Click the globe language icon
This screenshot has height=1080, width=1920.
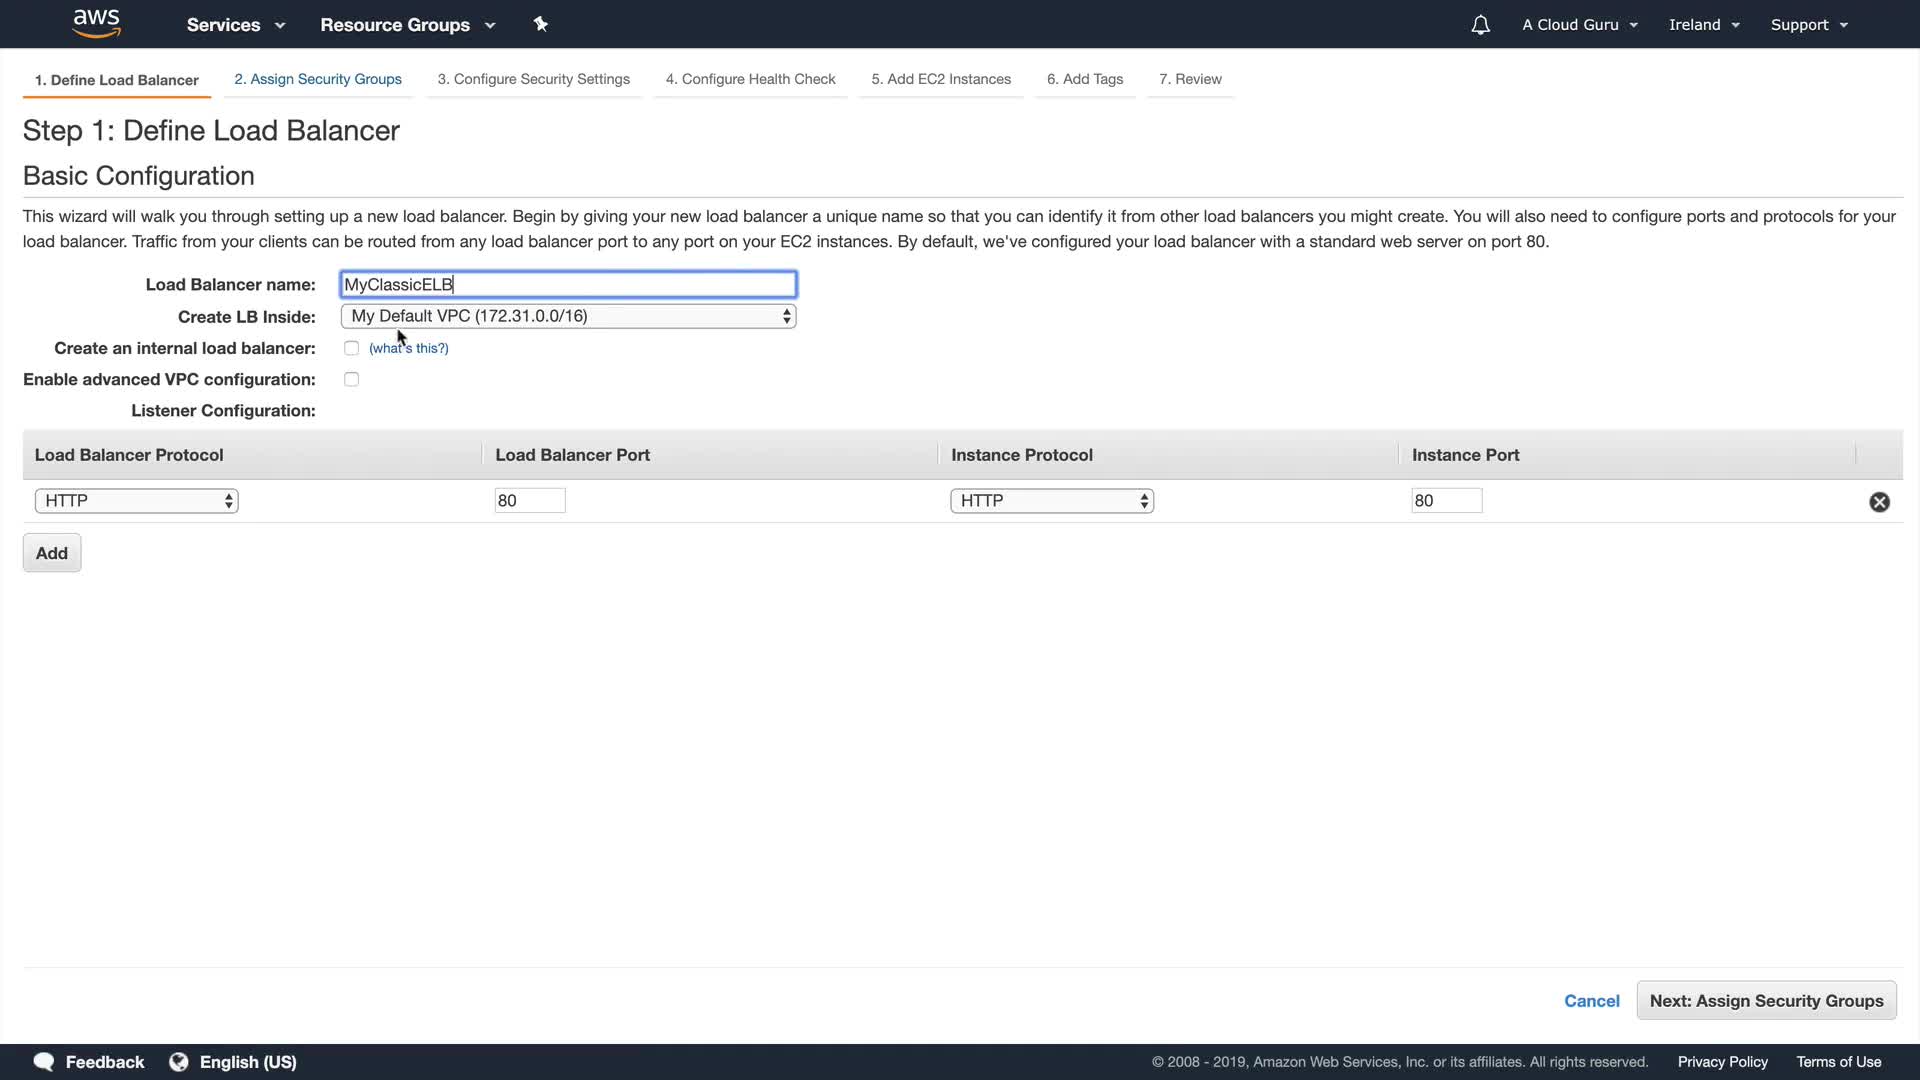pos(179,1062)
